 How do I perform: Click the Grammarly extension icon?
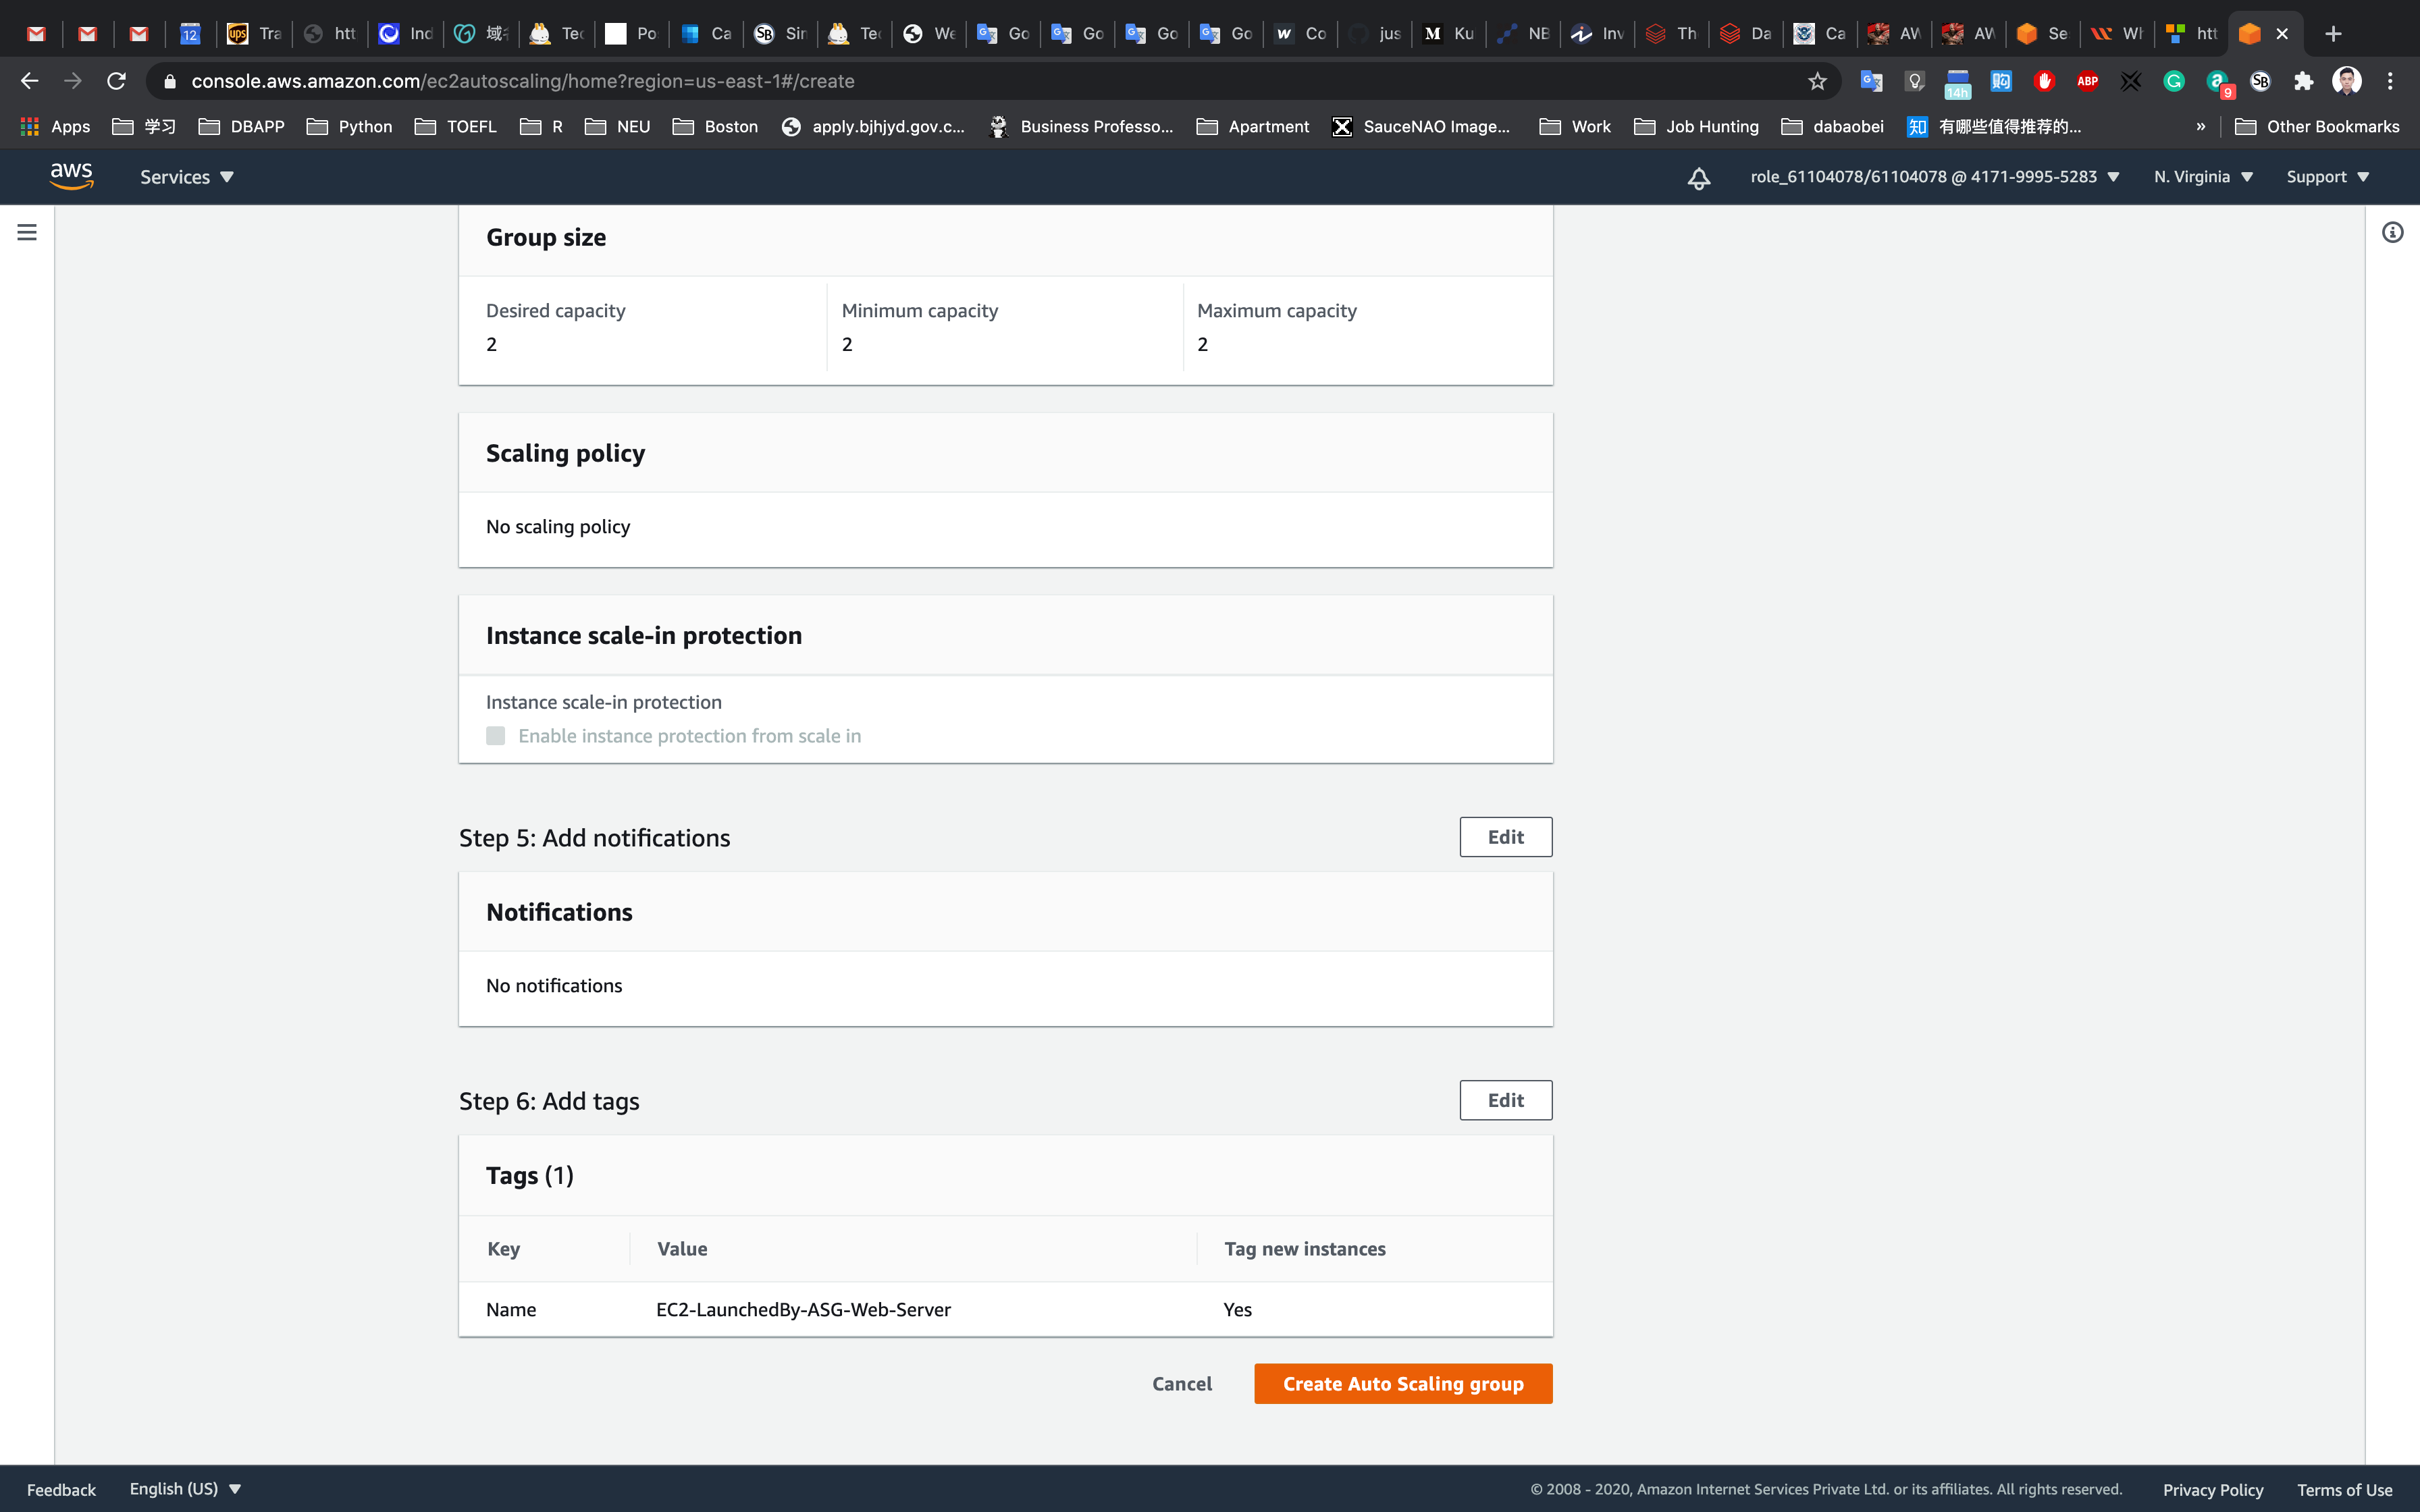point(2173,81)
